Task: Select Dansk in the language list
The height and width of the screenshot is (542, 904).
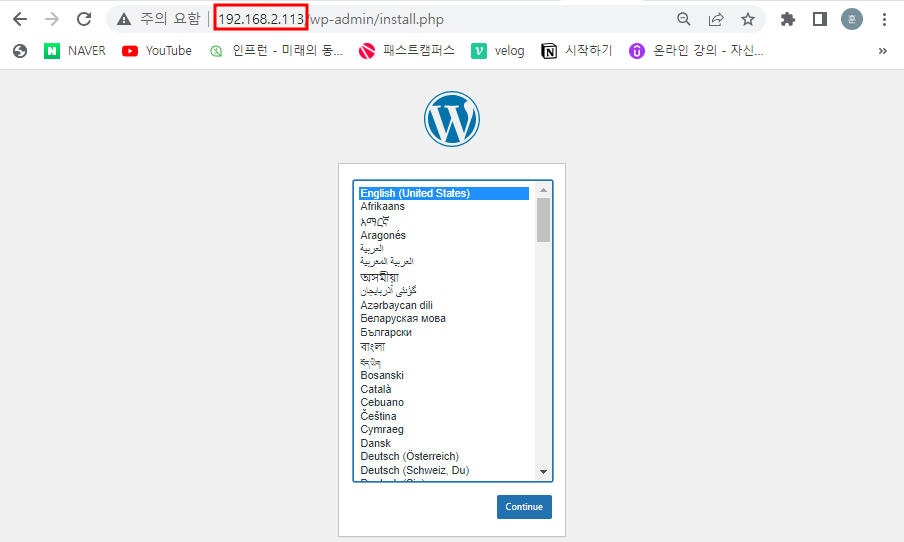Action: (444, 443)
